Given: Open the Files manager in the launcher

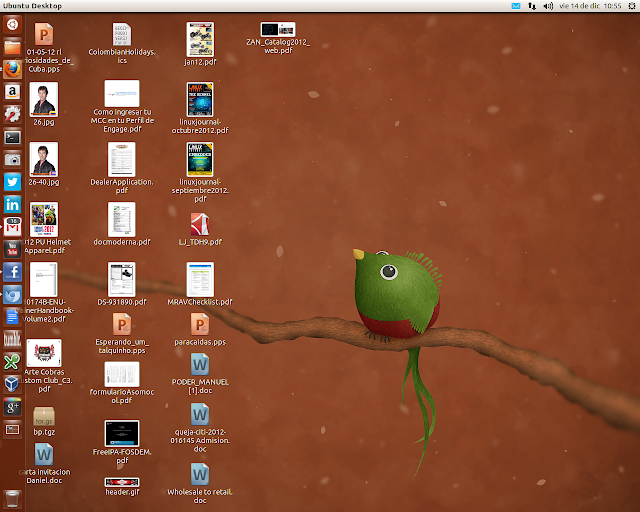Looking at the screenshot, I should pyautogui.click(x=12, y=47).
